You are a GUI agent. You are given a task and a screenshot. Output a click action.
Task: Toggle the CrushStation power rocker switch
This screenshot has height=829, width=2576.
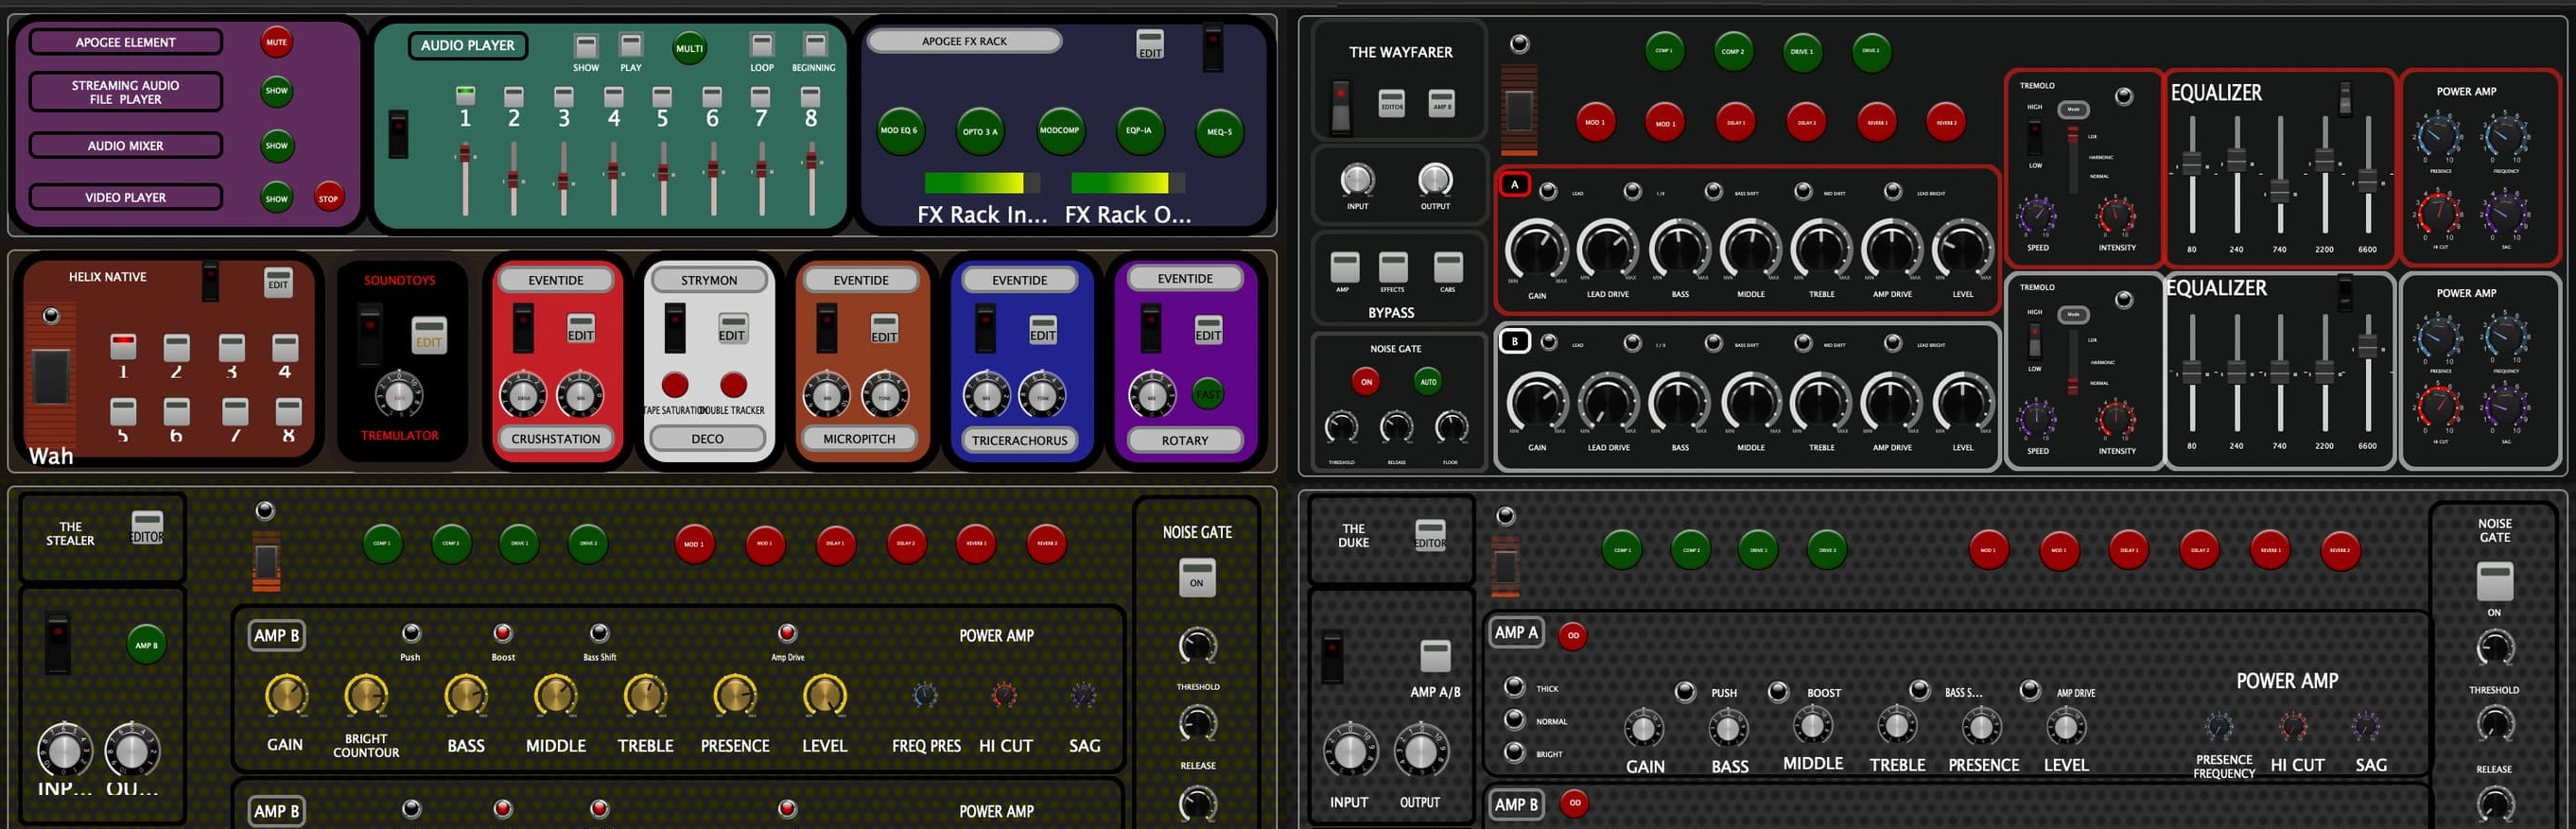click(x=523, y=328)
